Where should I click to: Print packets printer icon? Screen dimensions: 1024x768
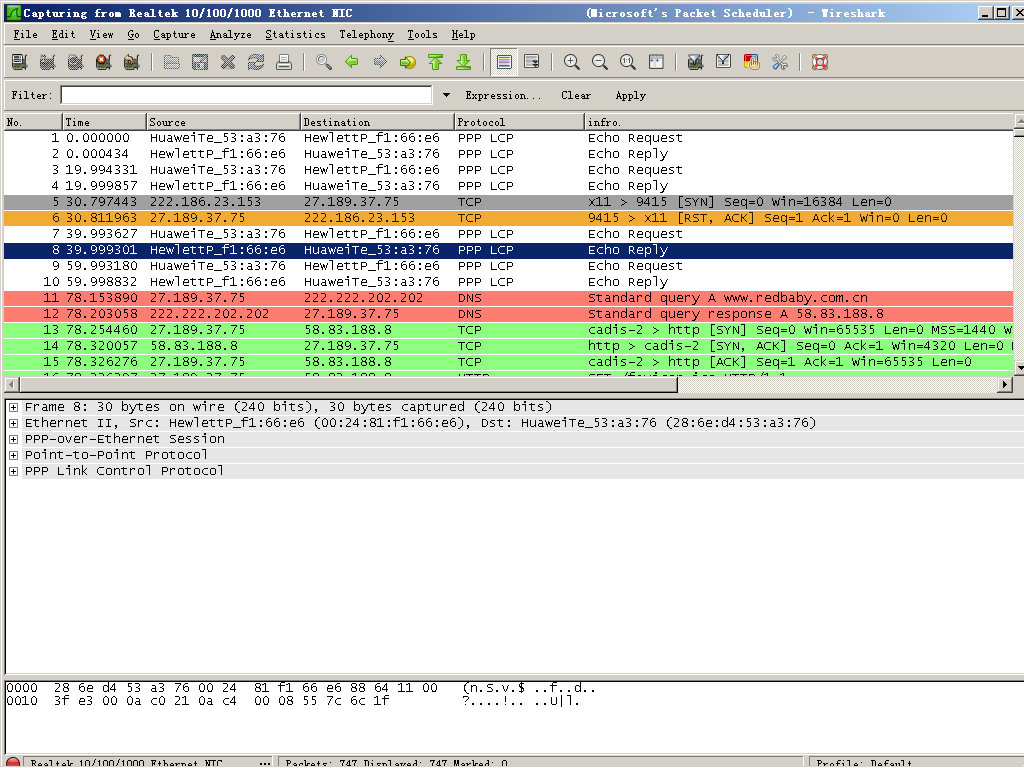(284, 62)
